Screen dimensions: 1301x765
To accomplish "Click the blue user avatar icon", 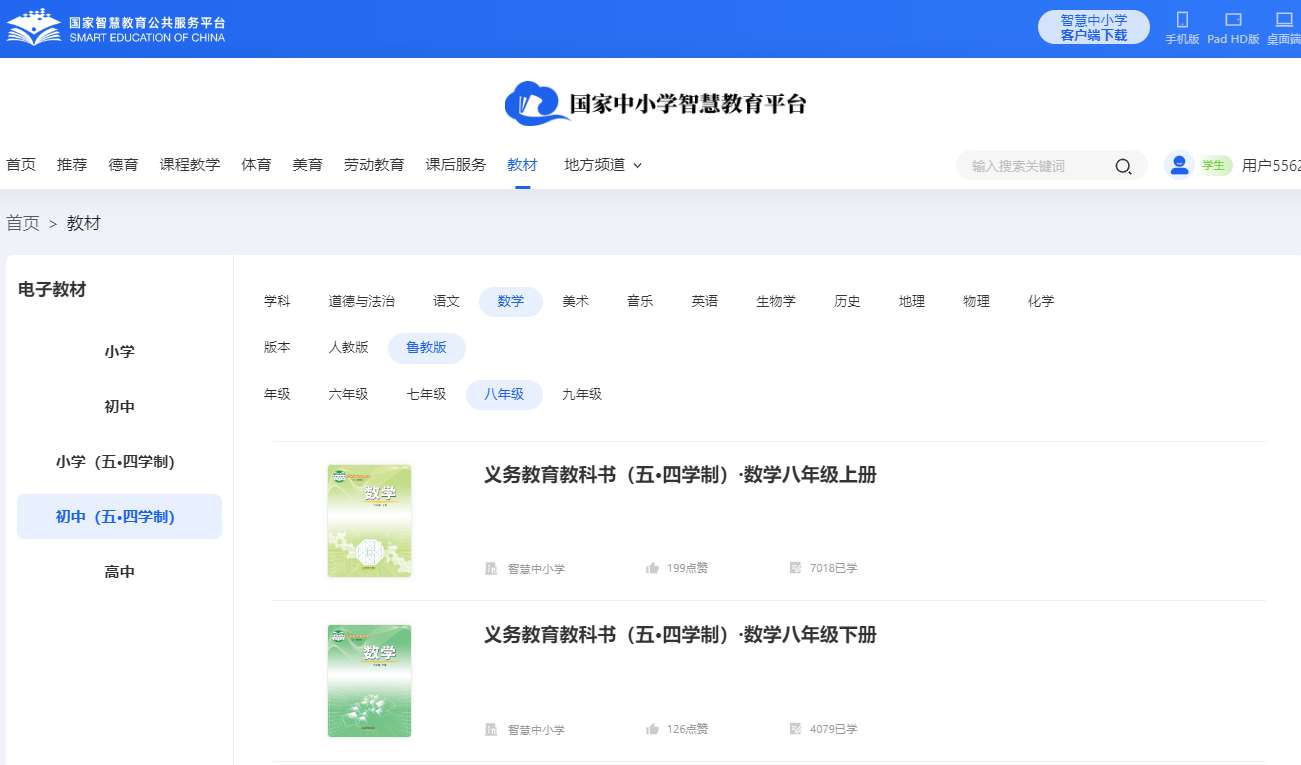I will [x=1180, y=165].
